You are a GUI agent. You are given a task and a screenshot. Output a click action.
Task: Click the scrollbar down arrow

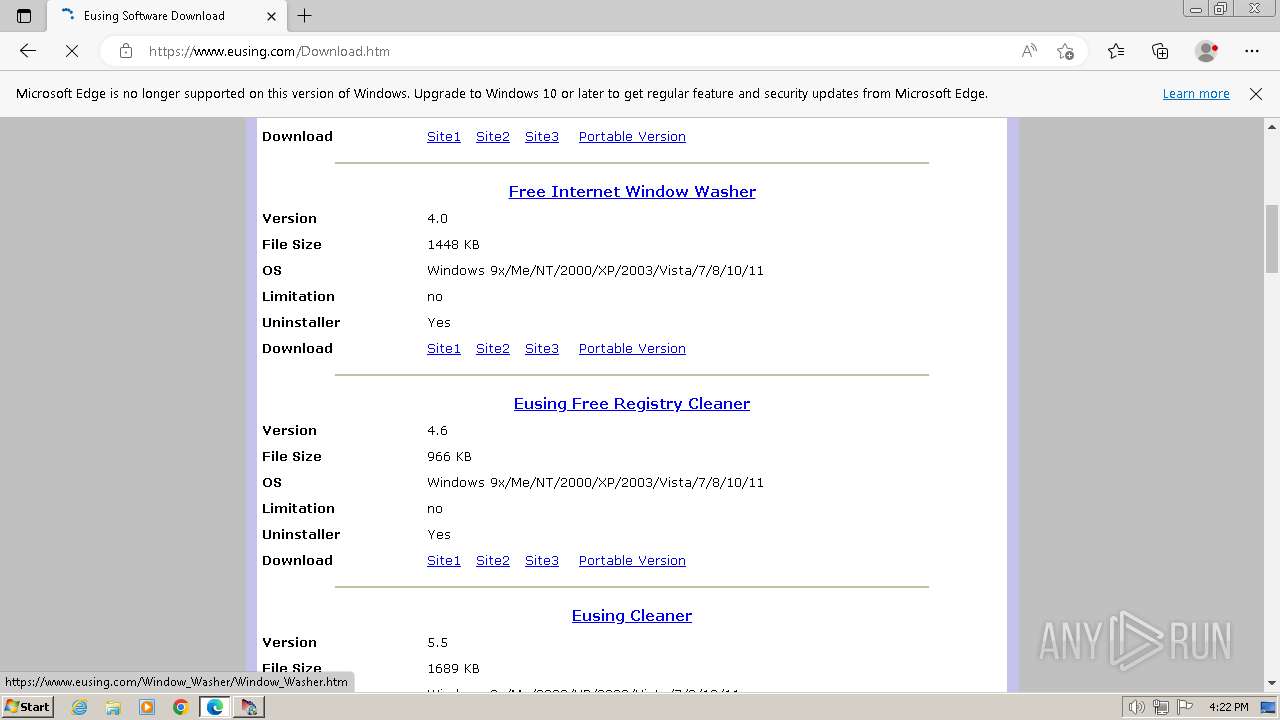1272,683
